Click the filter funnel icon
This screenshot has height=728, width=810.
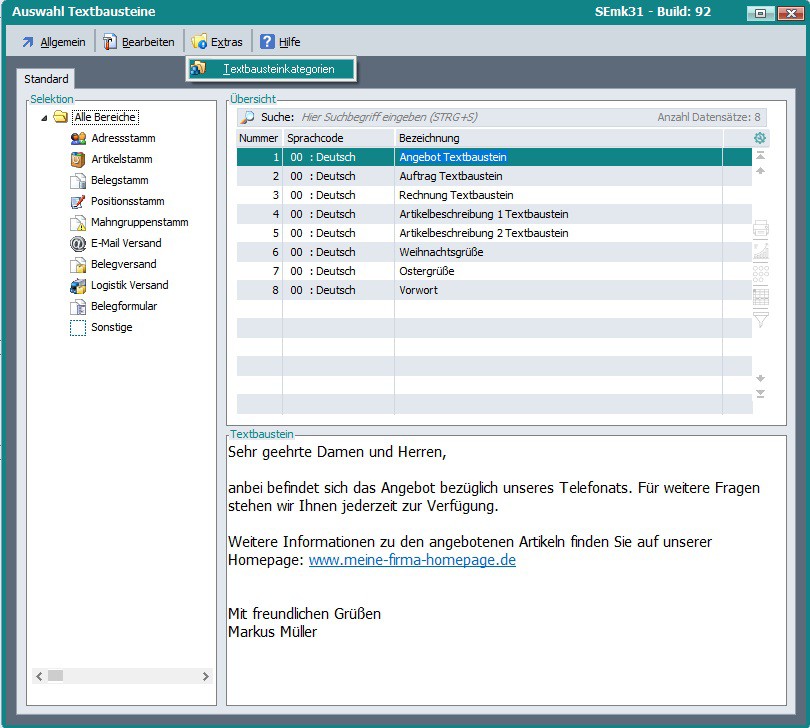point(761,319)
